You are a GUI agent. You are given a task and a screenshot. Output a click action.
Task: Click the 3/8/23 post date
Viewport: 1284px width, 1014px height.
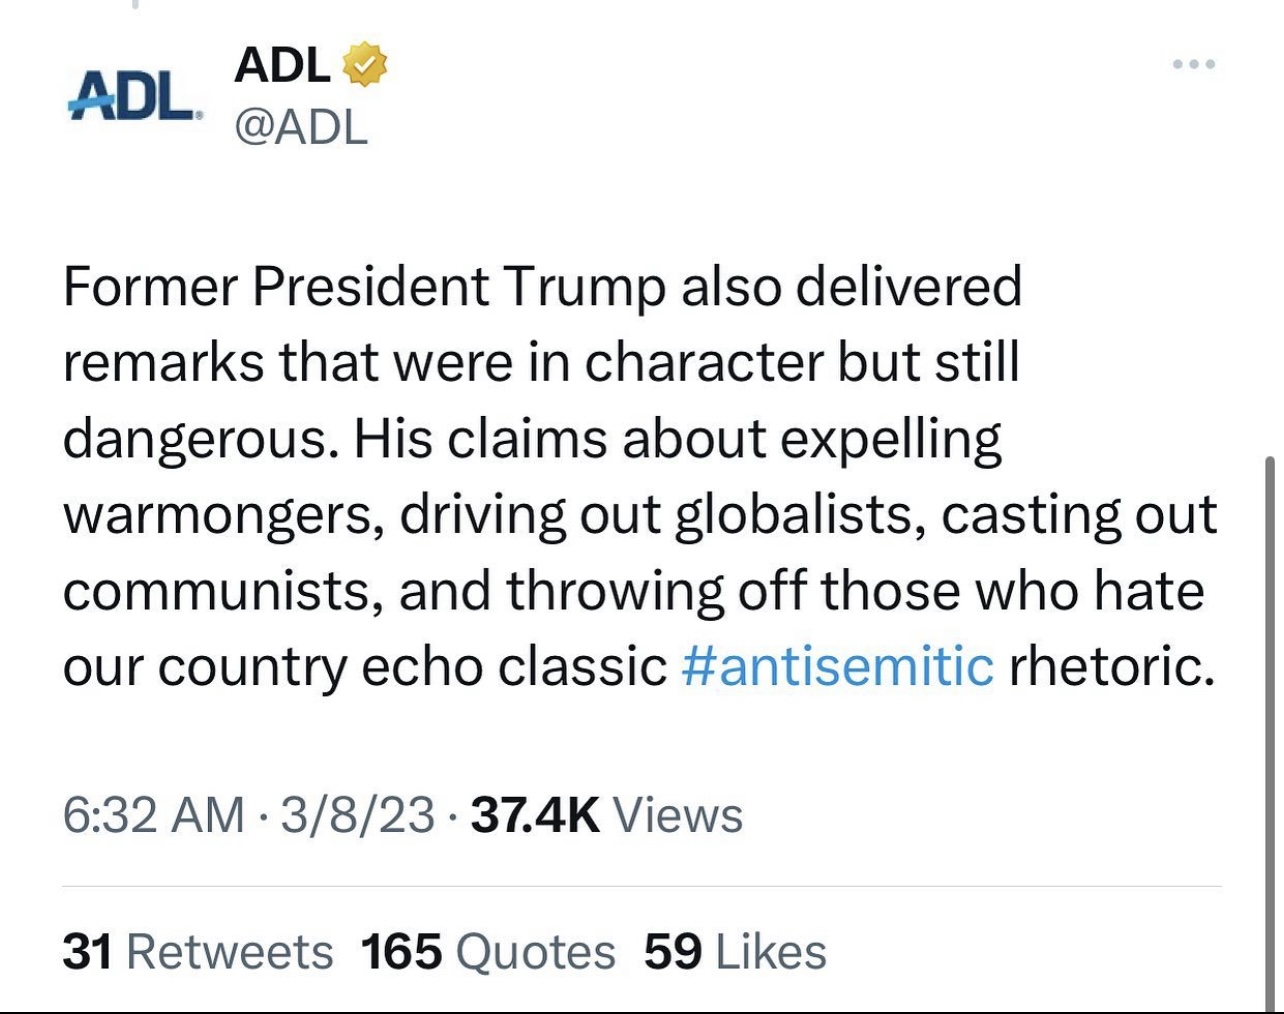coord(357,814)
